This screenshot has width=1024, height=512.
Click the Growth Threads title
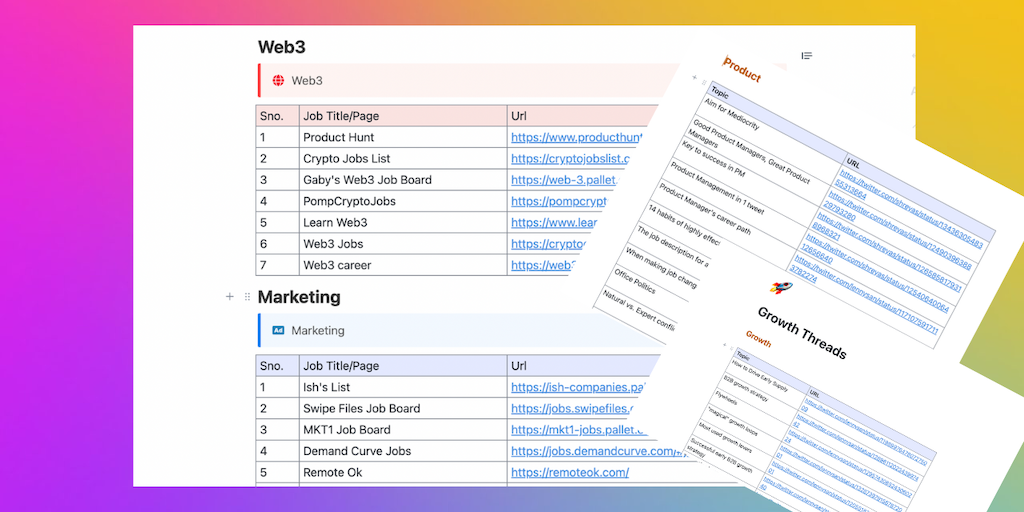pos(802,332)
